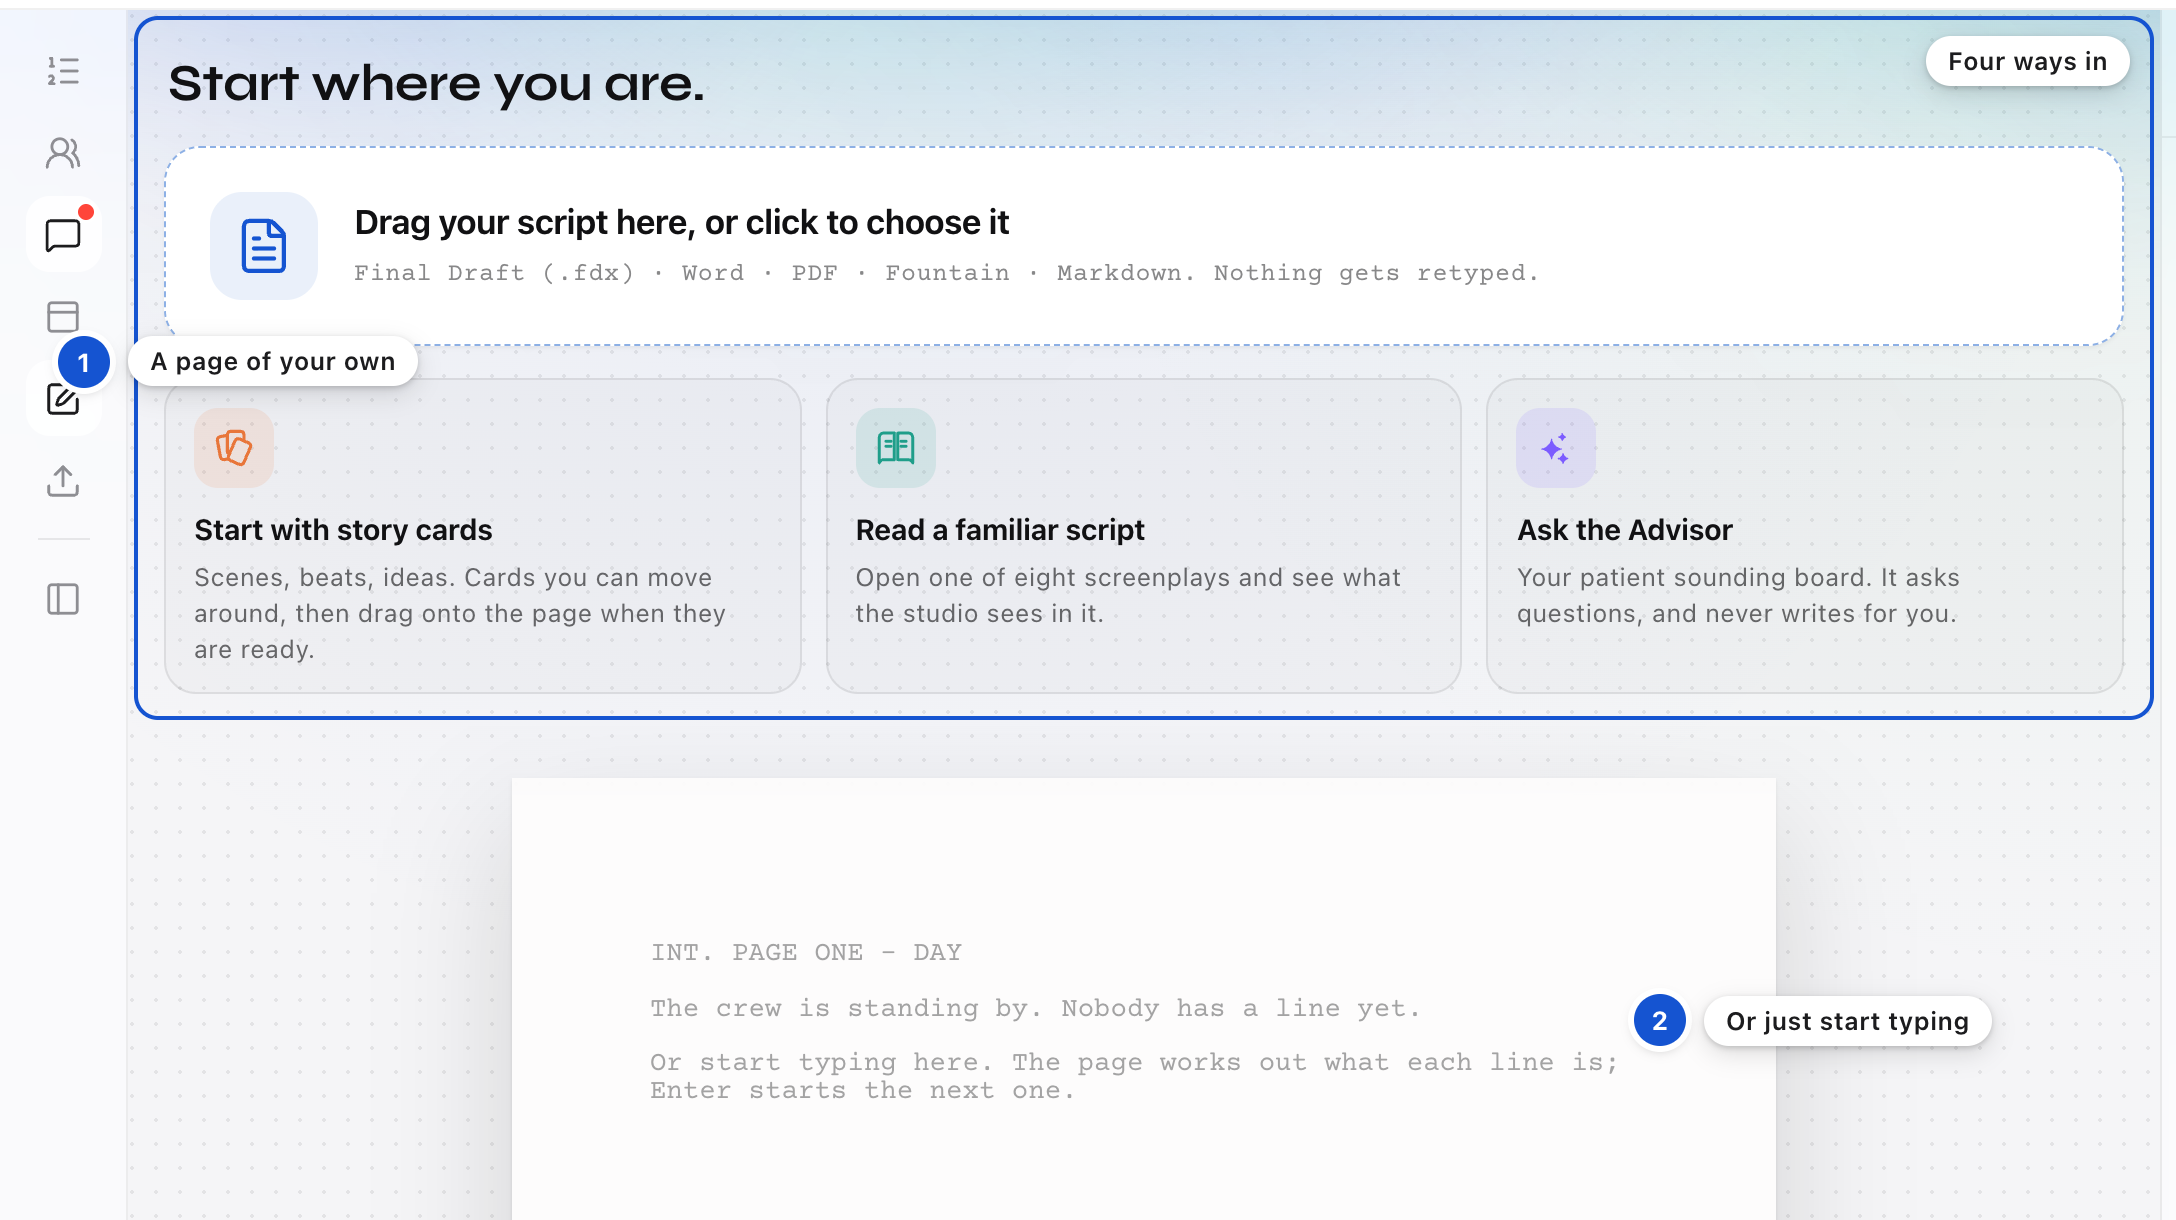Click Drag your script here upload area

coord(1144,246)
